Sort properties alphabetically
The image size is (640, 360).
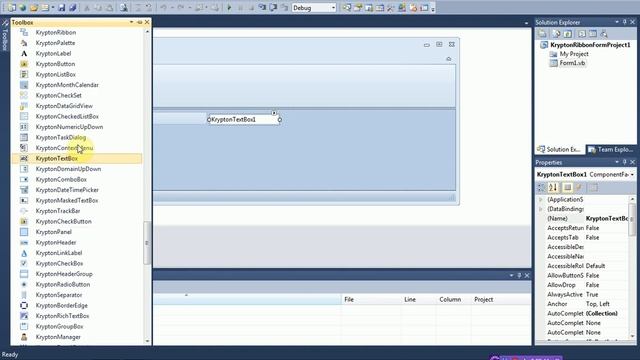pyautogui.click(x=553, y=187)
